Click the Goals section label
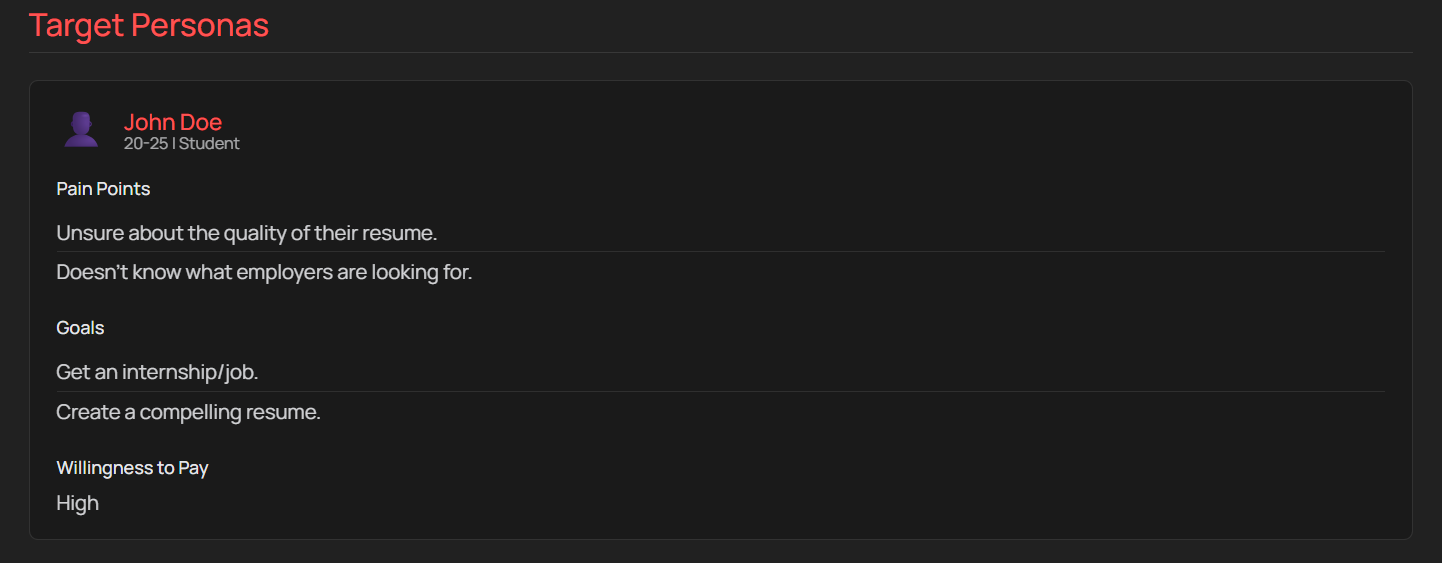Screen dimensions: 1442x563 pos(80,328)
